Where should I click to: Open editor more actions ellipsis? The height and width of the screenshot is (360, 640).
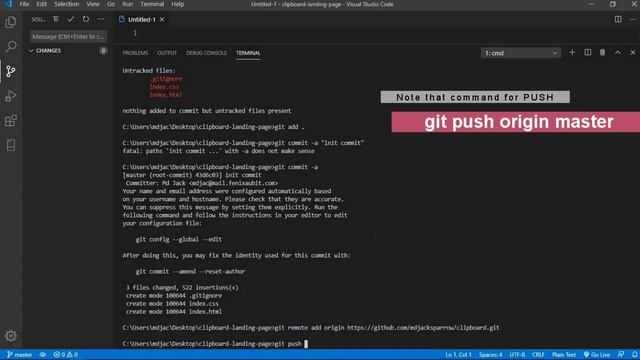click(633, 19)
